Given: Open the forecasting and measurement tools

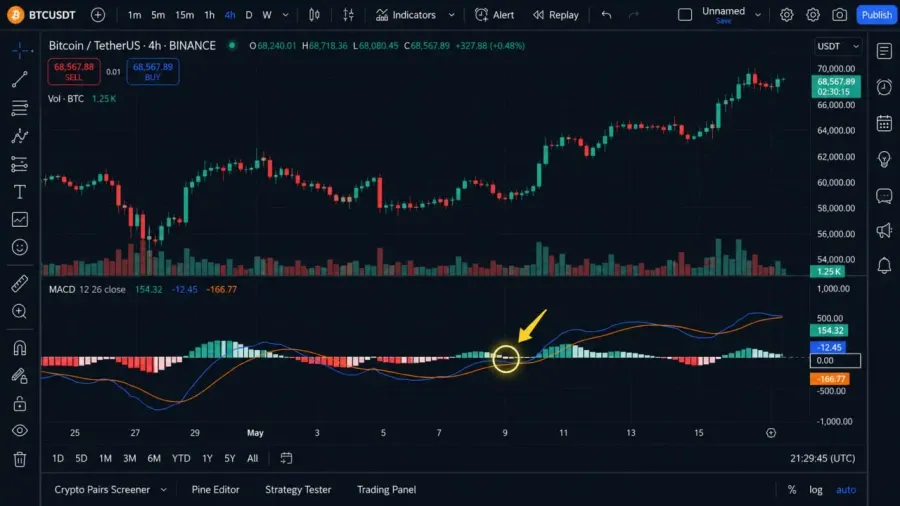Looking at the screenshot, I should (x=20, y=164).
